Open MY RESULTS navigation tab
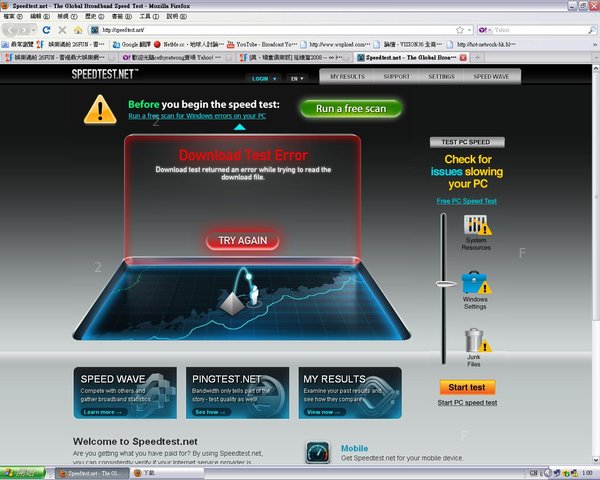 pyautogui.click(x=347, y=77)
